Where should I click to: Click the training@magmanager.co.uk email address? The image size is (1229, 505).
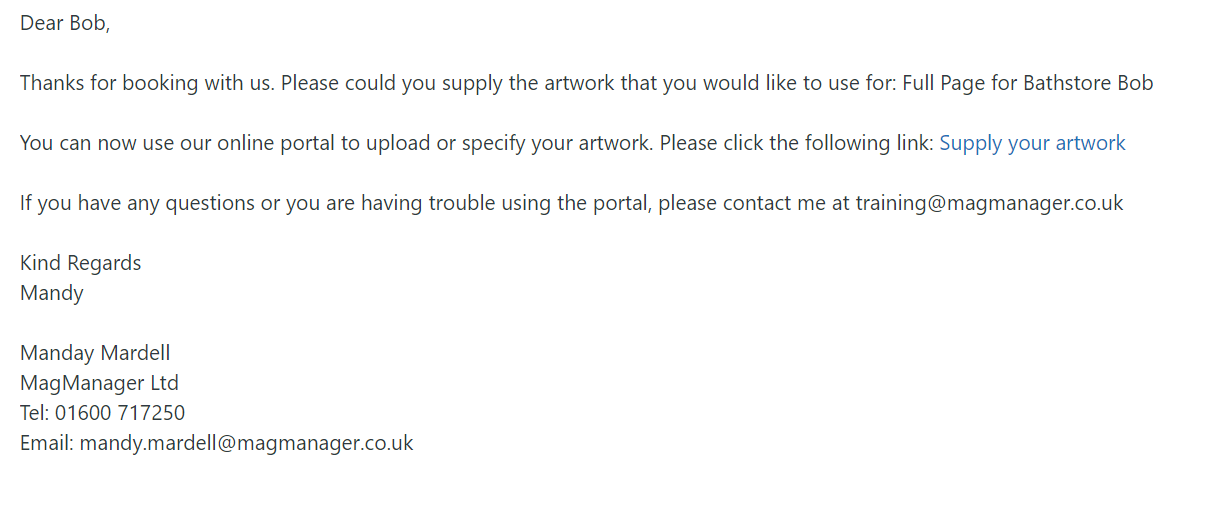989,203
